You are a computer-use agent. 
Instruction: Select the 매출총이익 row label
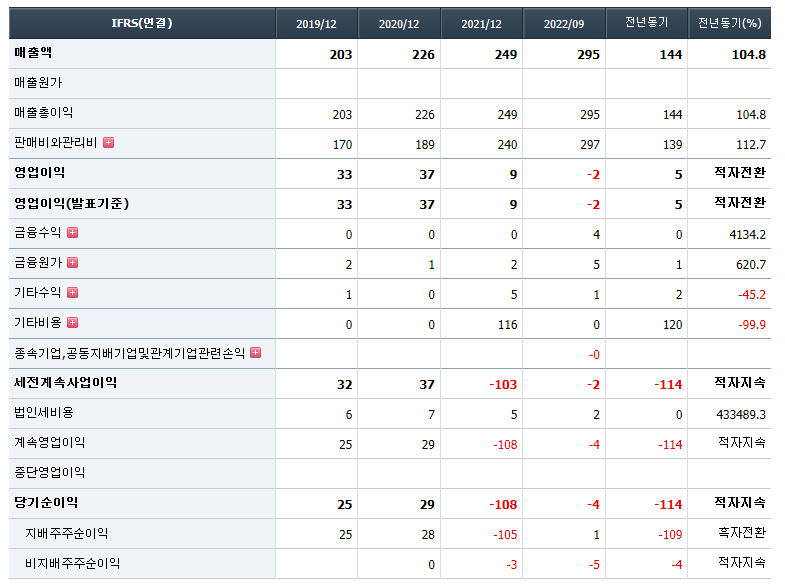44,113
